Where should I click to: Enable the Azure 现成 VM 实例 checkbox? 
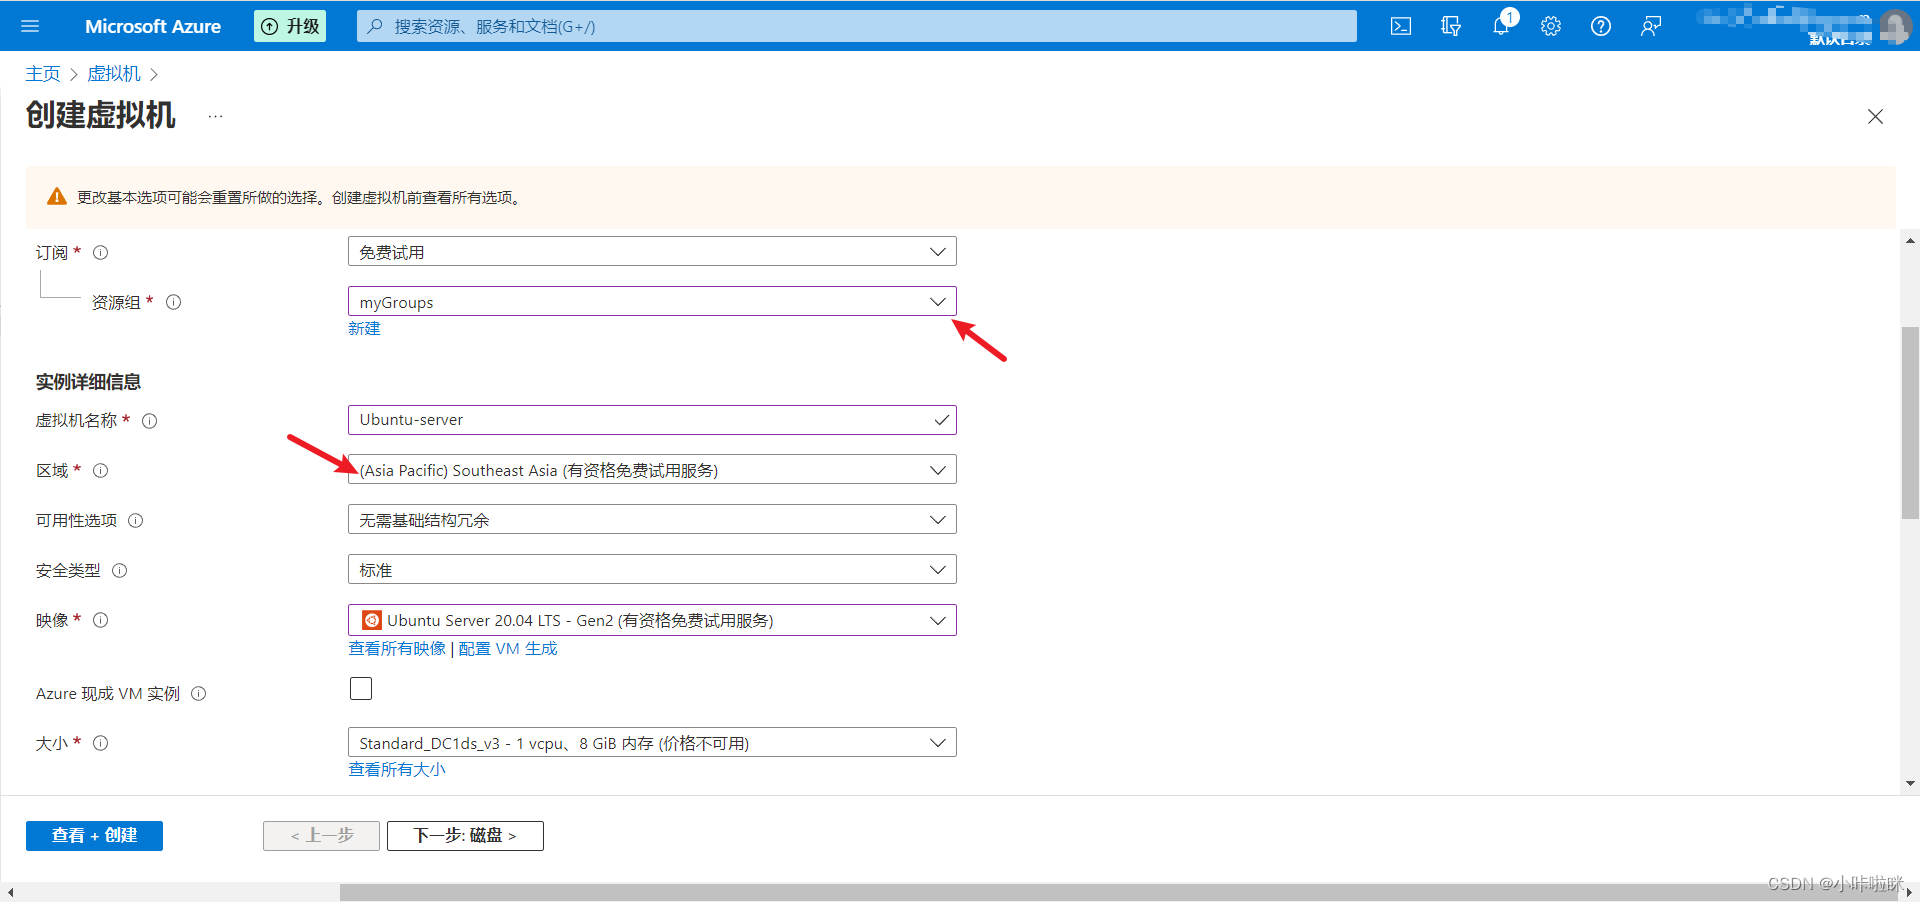[361, 688]
